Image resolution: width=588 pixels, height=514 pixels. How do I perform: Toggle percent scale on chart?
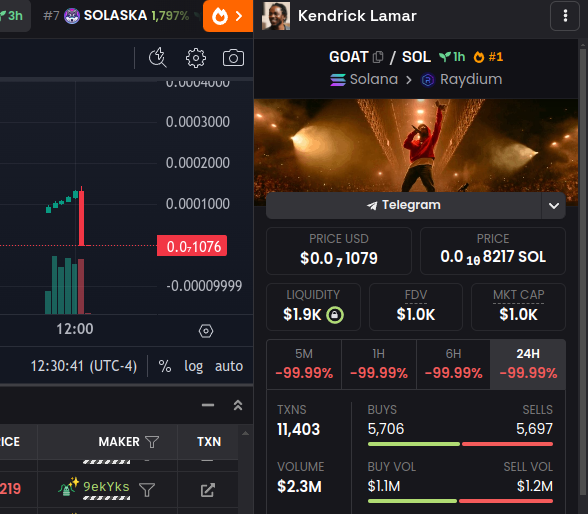click(165, 366)
